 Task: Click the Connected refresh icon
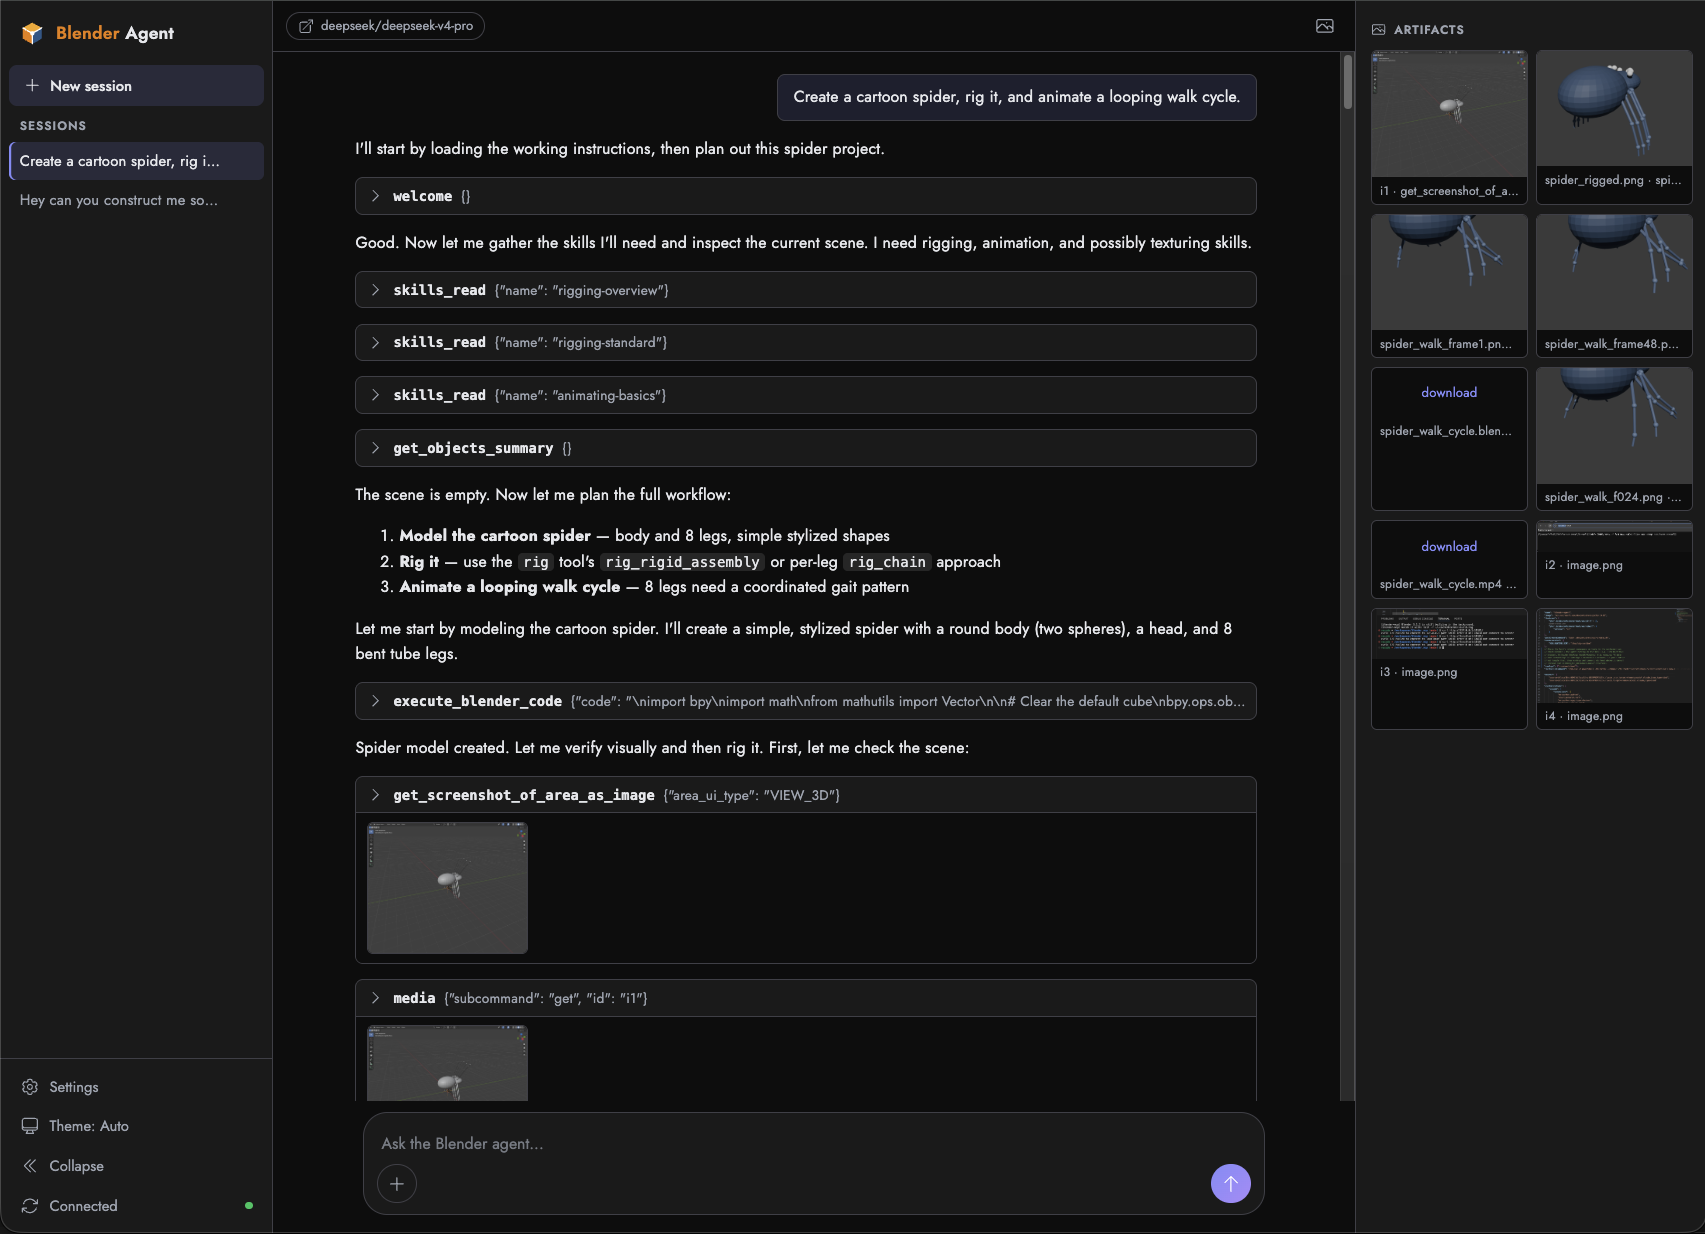[x=30, y=1206]
